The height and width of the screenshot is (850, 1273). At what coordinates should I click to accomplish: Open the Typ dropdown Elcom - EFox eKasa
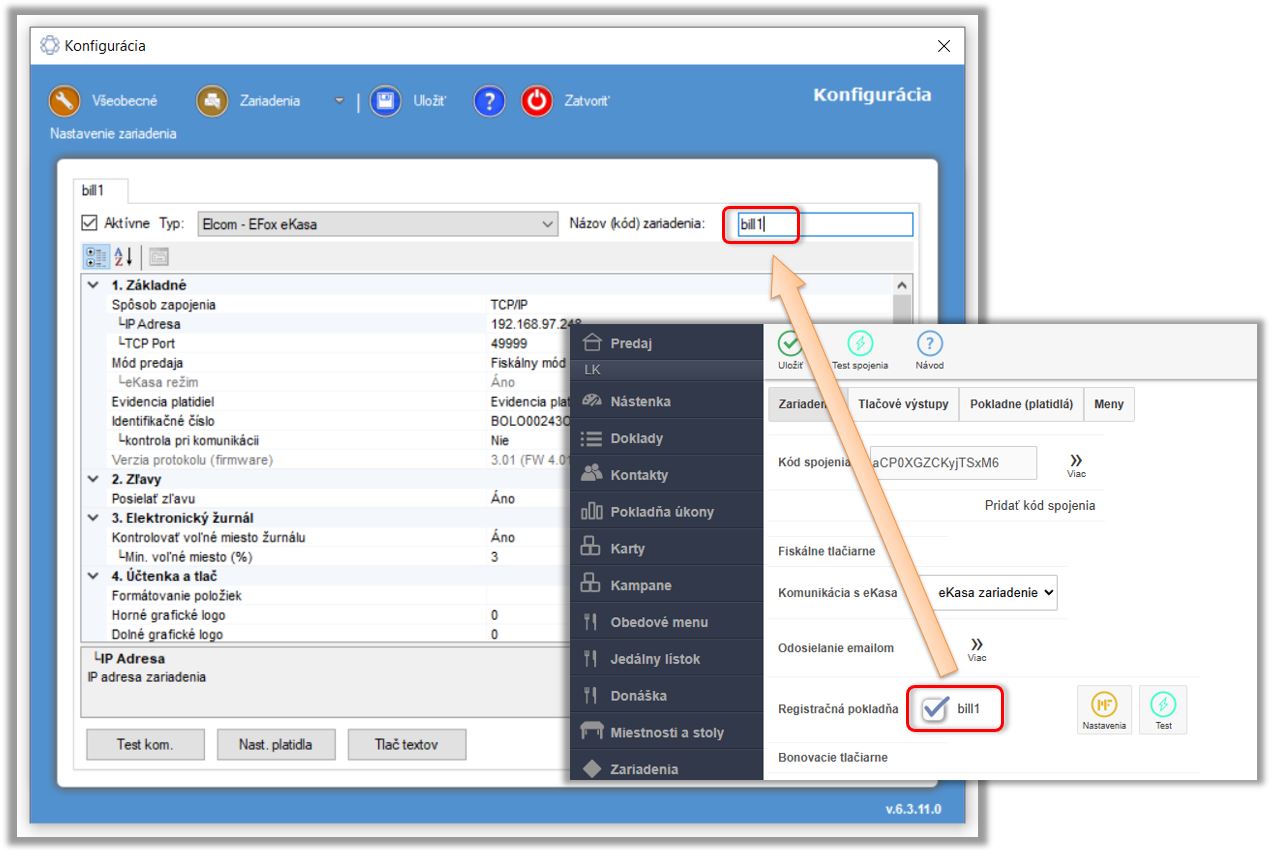pos(377,224)
